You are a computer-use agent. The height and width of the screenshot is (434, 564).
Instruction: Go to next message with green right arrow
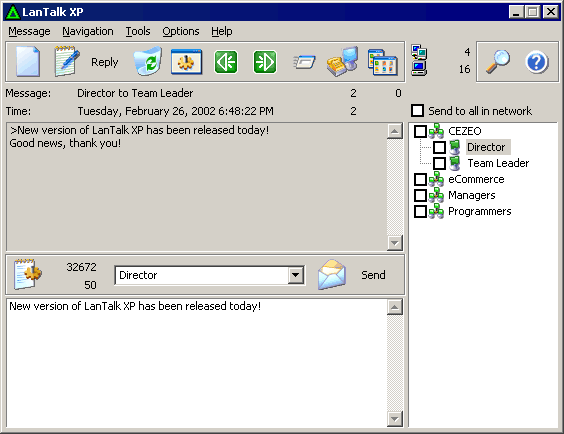[265, 62]
